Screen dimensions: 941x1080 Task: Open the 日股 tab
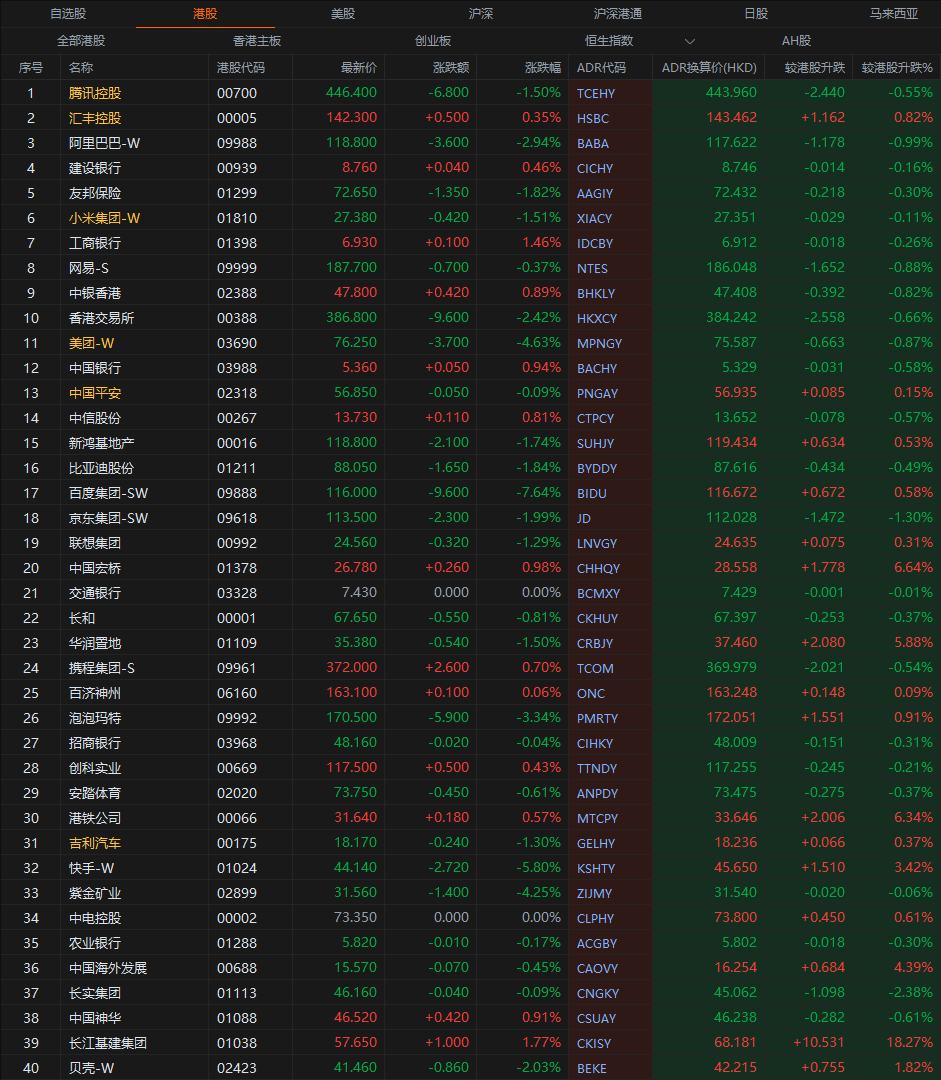(756, 14)
